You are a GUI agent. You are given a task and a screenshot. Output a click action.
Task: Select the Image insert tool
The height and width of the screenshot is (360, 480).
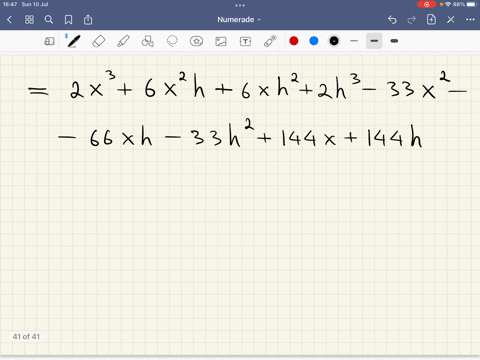221,41
